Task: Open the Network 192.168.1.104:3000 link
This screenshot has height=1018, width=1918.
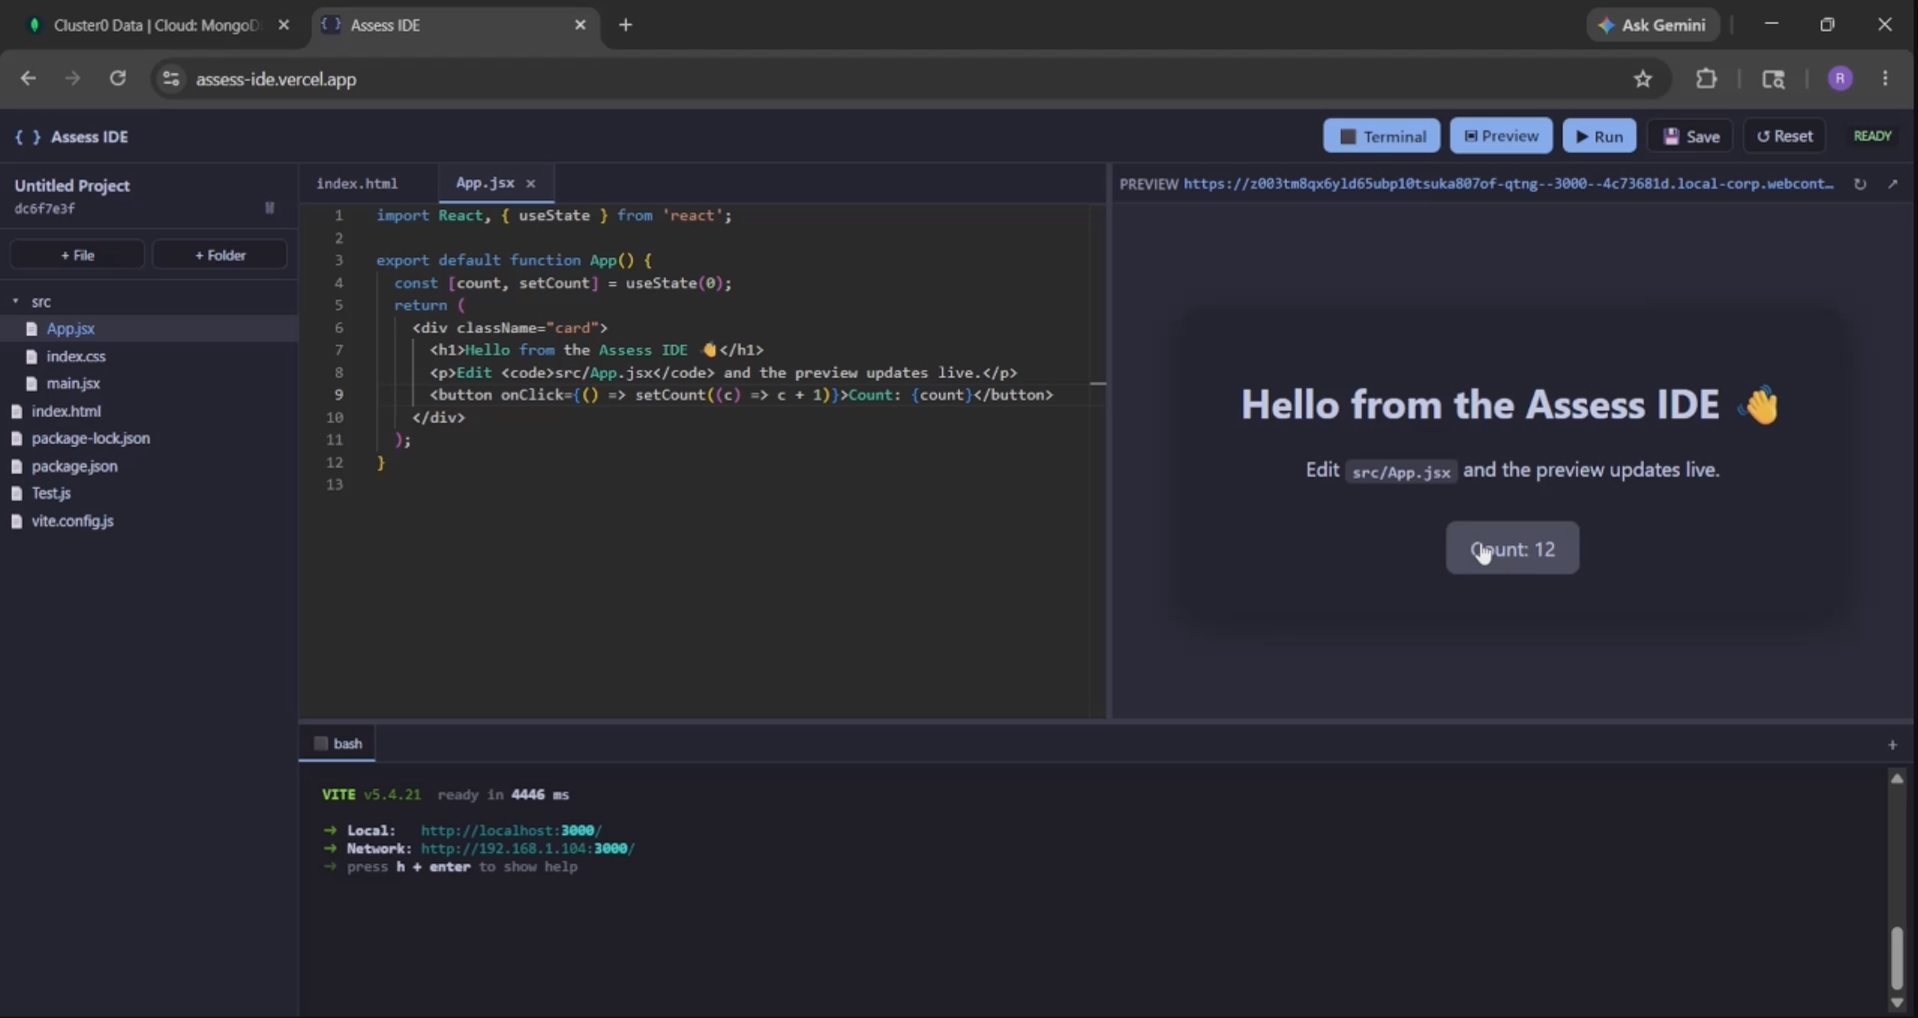Action: tap(527, 849)
